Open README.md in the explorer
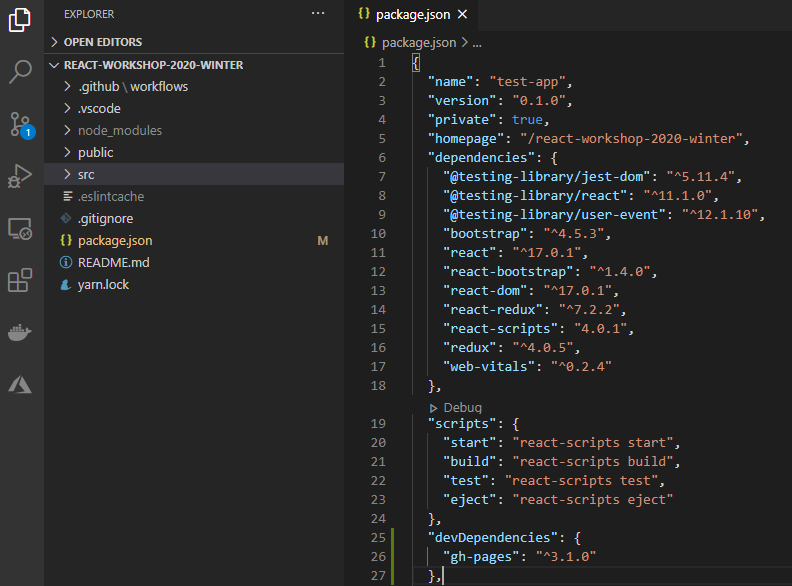 click(x=194, y=262)
